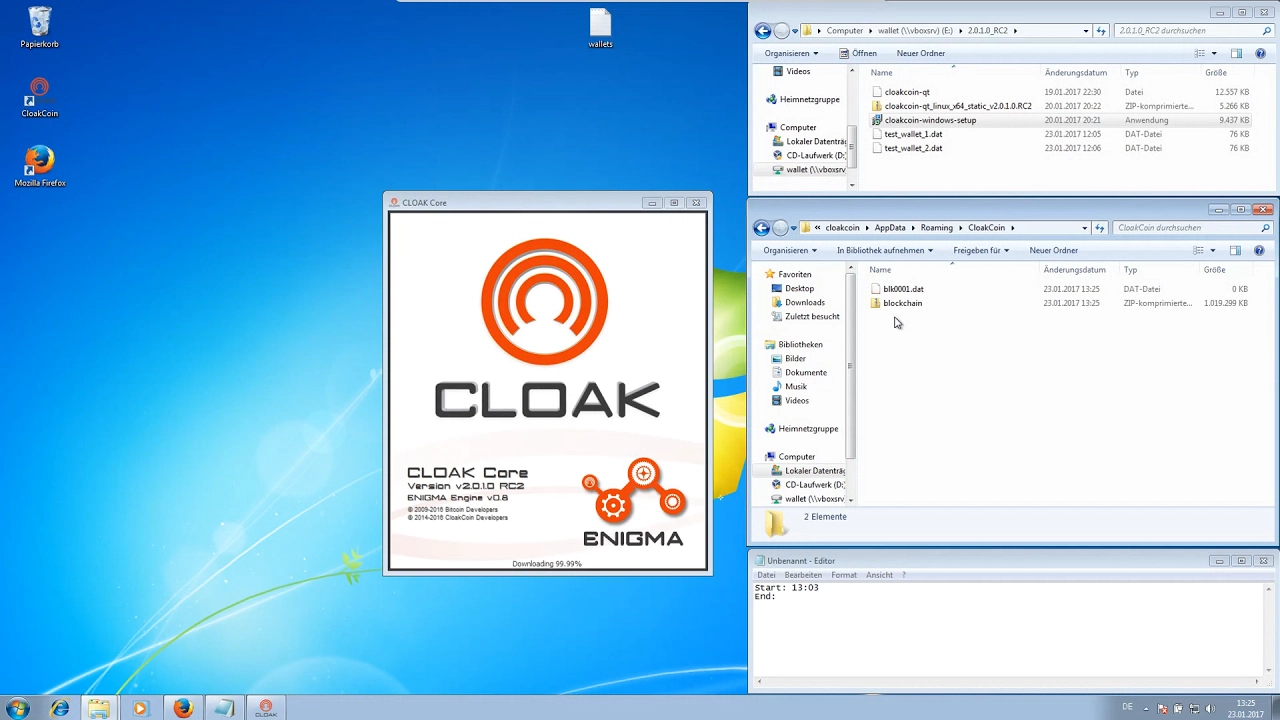1280x720 pixels.
Task: Open the address history dropdown of the CloakCoin window
Action: click(x=1085, y=228)
